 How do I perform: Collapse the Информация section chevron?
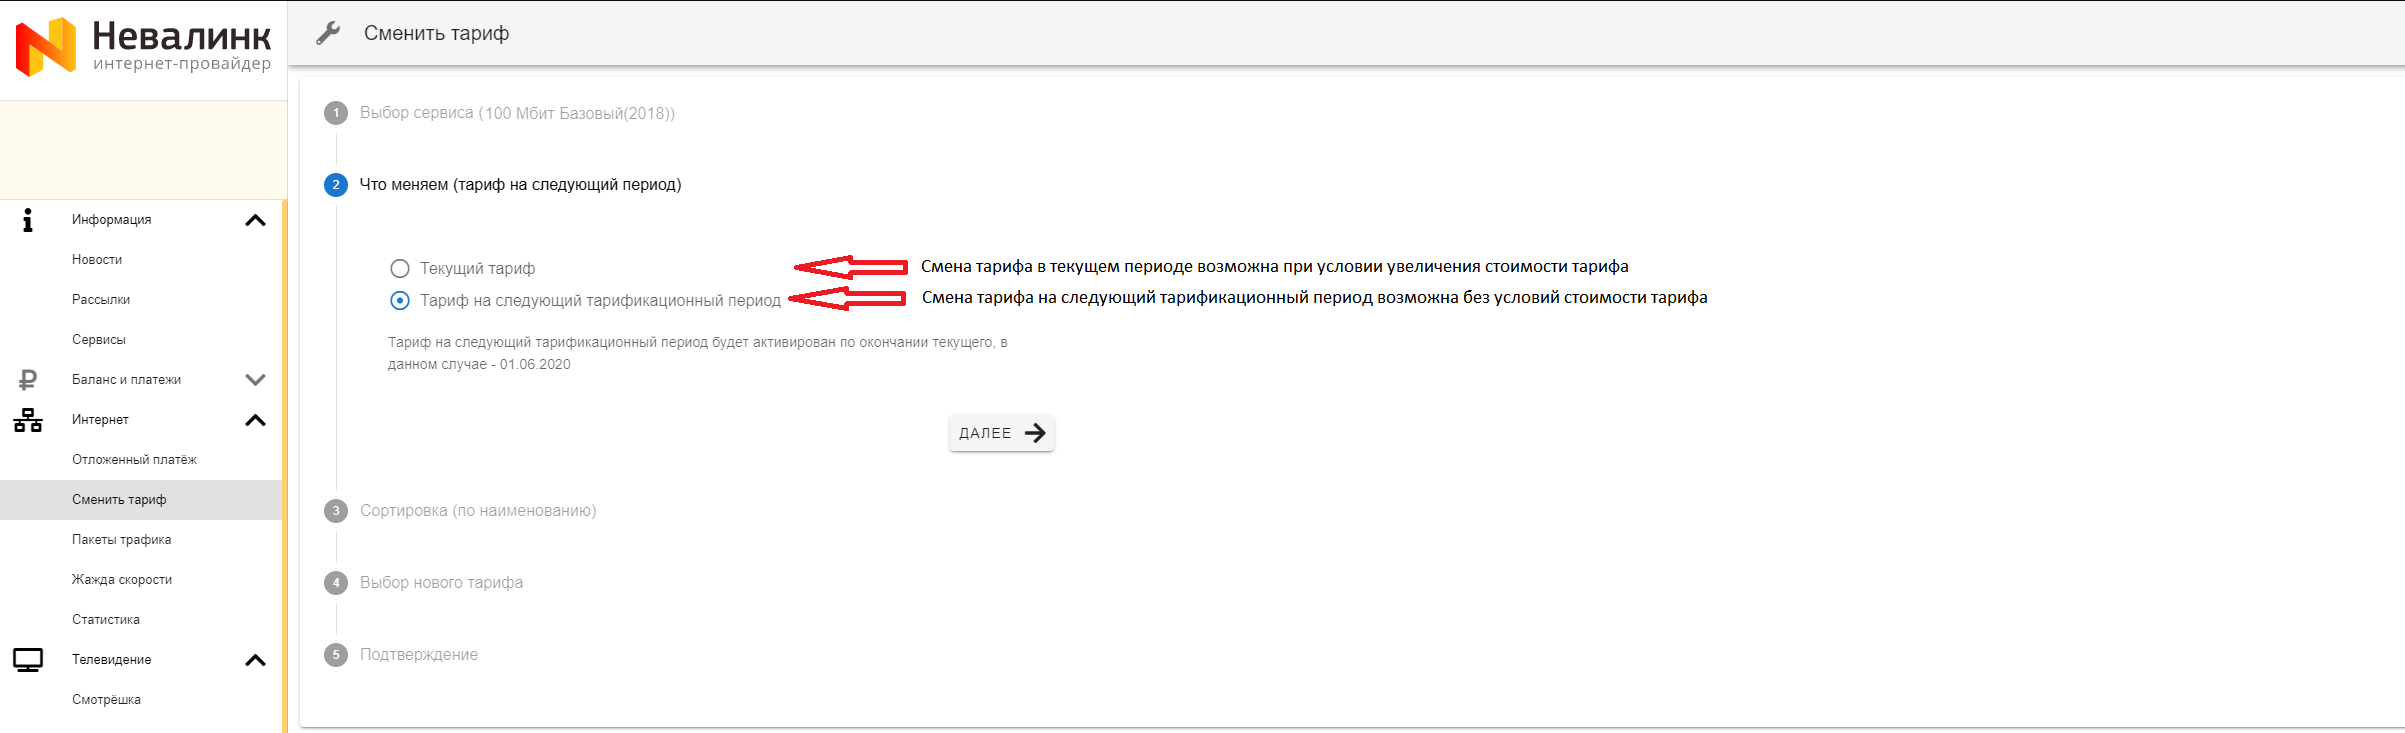coord(256,220)
